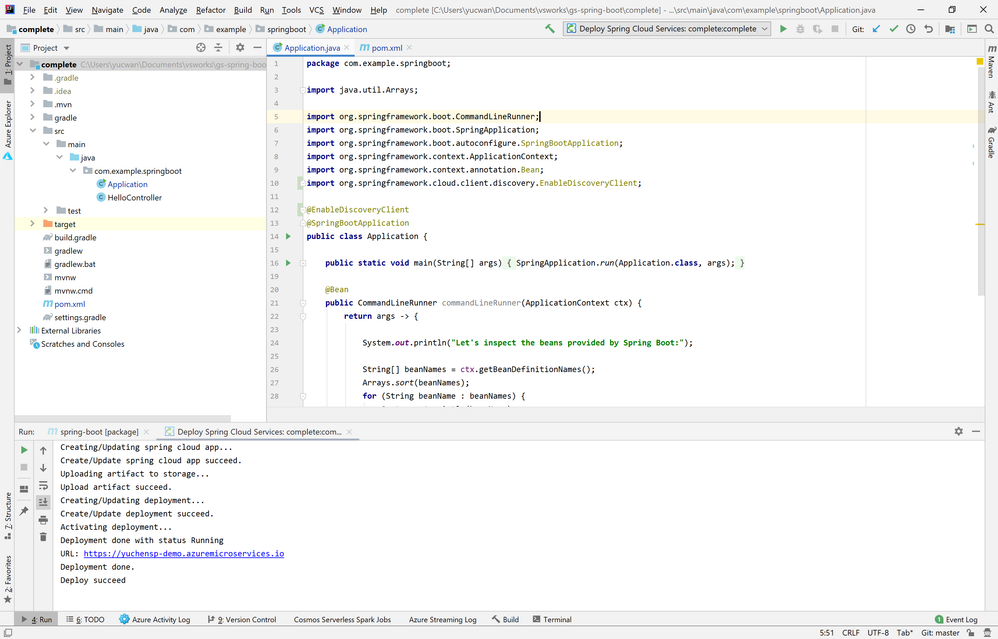Screen dimensions: 998x639
Task: Open Search Everywhere magnifier
Action: [x=989, y=29]
